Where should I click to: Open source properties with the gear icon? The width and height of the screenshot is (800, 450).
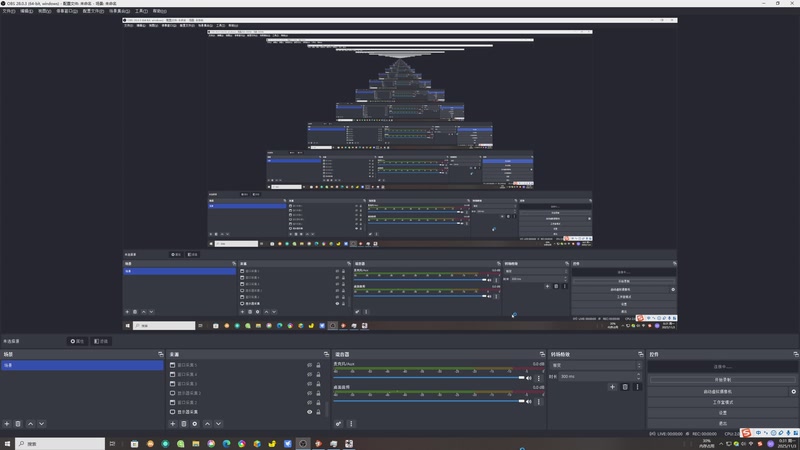(x=195, y=423)
